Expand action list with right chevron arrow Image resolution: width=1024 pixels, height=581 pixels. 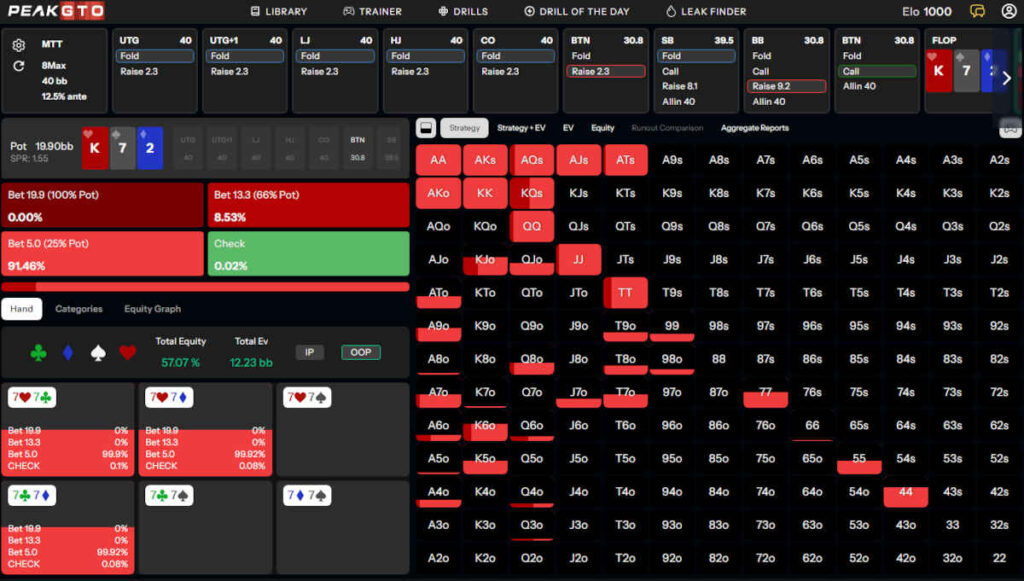point(1006,78)
